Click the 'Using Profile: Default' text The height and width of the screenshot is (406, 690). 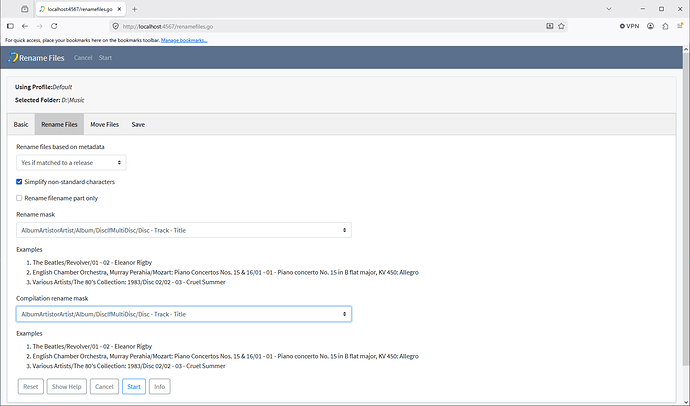coord(44,87)
